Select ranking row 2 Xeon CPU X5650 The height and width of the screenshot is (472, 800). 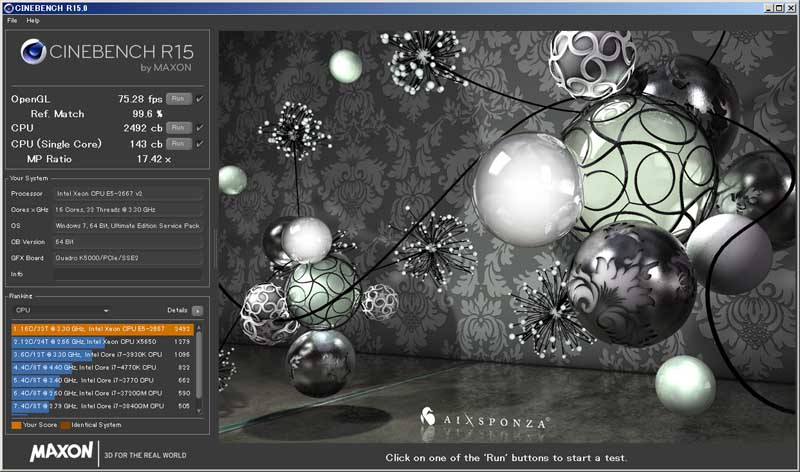tap(102, 342)
